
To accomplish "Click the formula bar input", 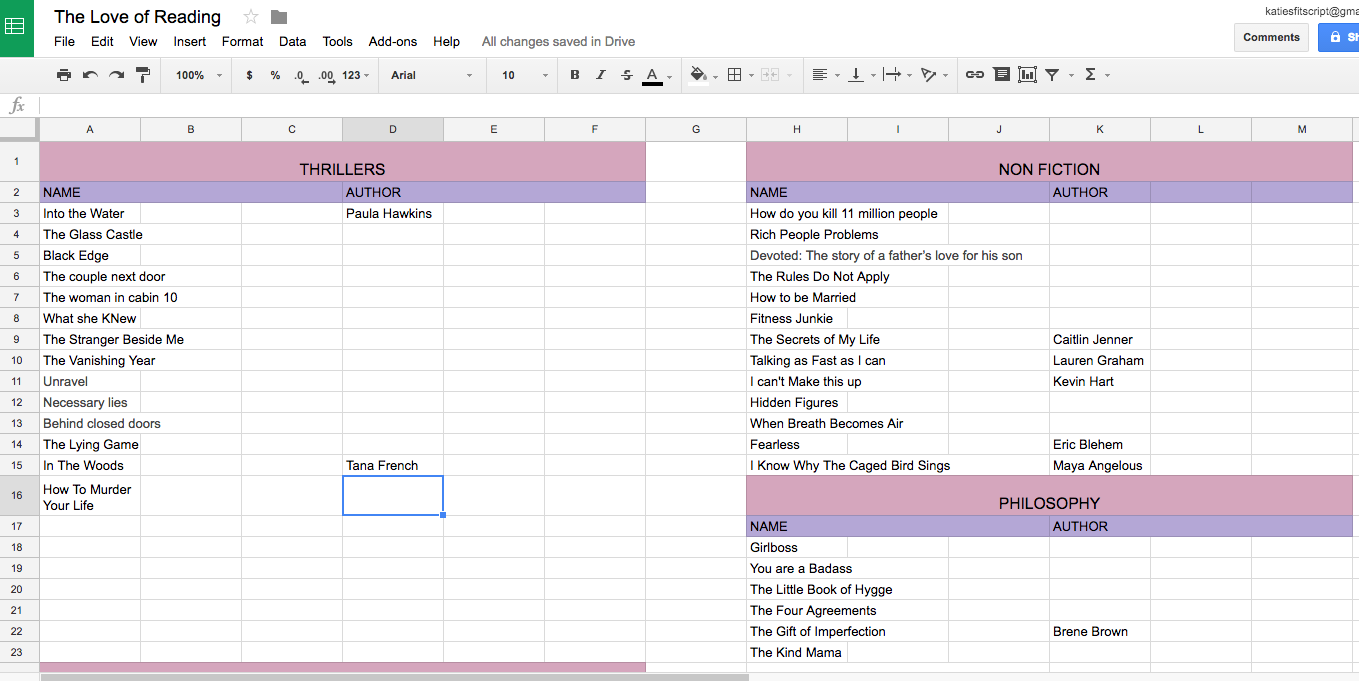I will [698, 105].
